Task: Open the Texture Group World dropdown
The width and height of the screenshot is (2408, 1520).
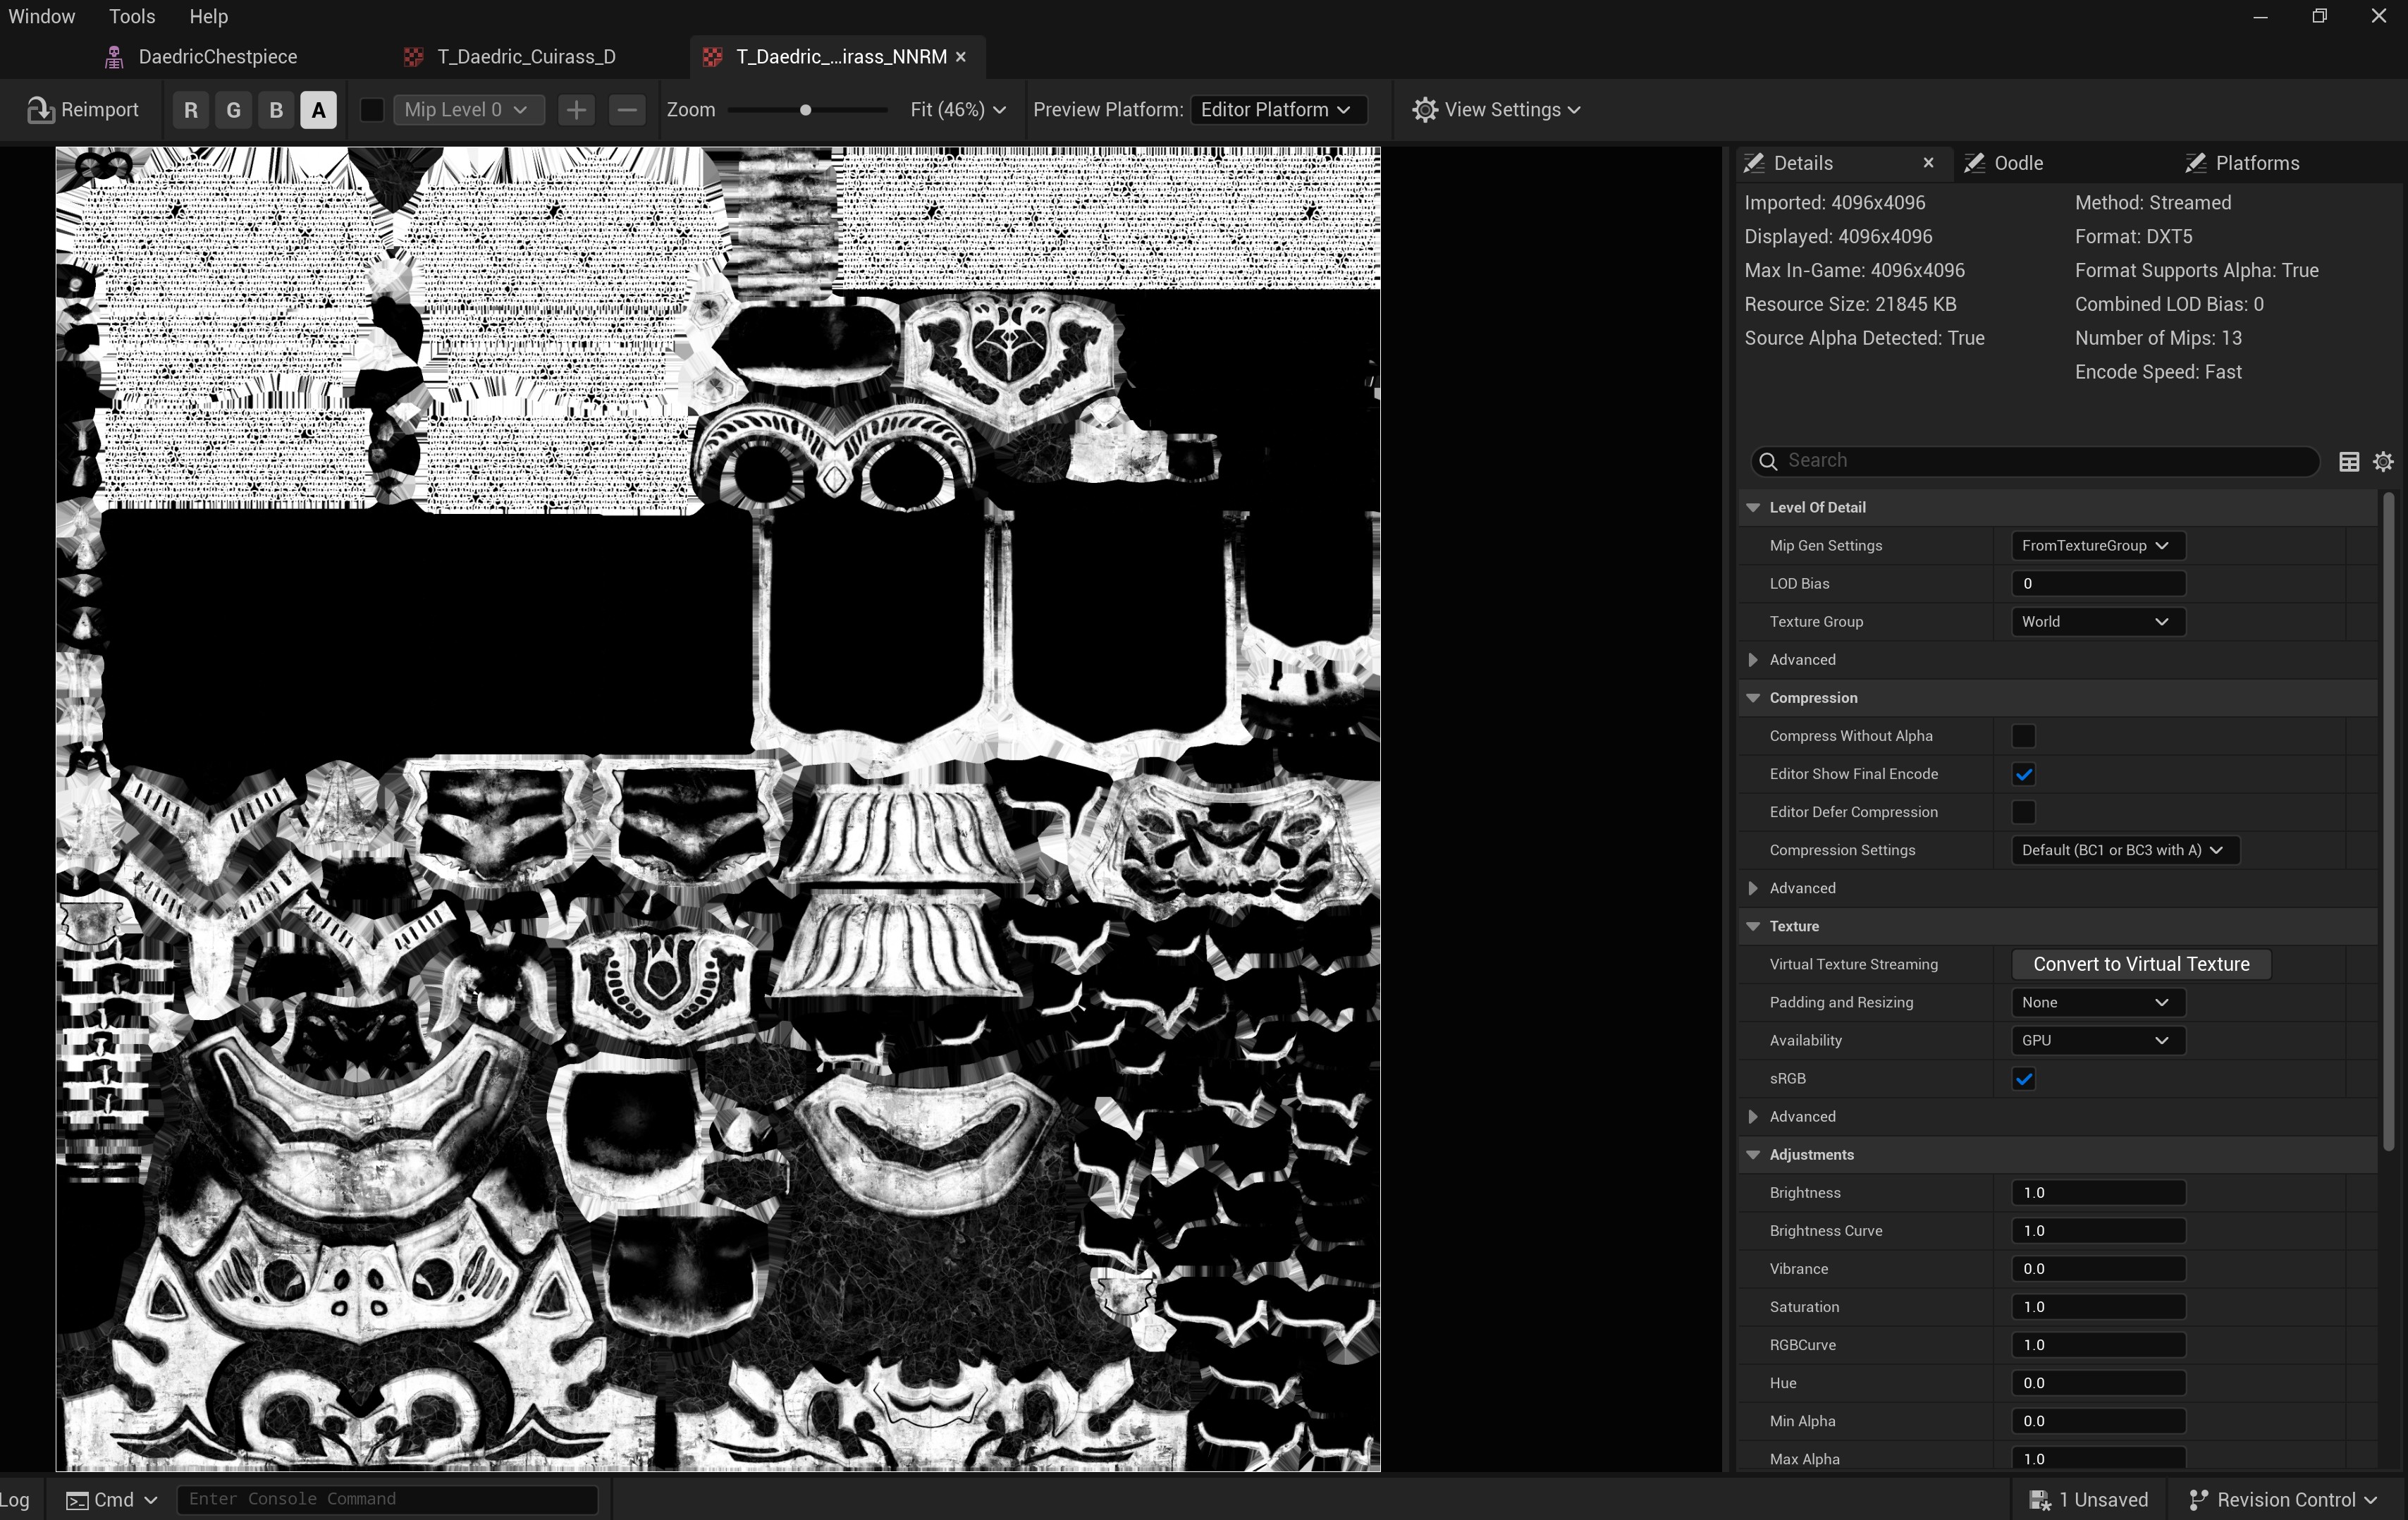Action: [2097, 622]
